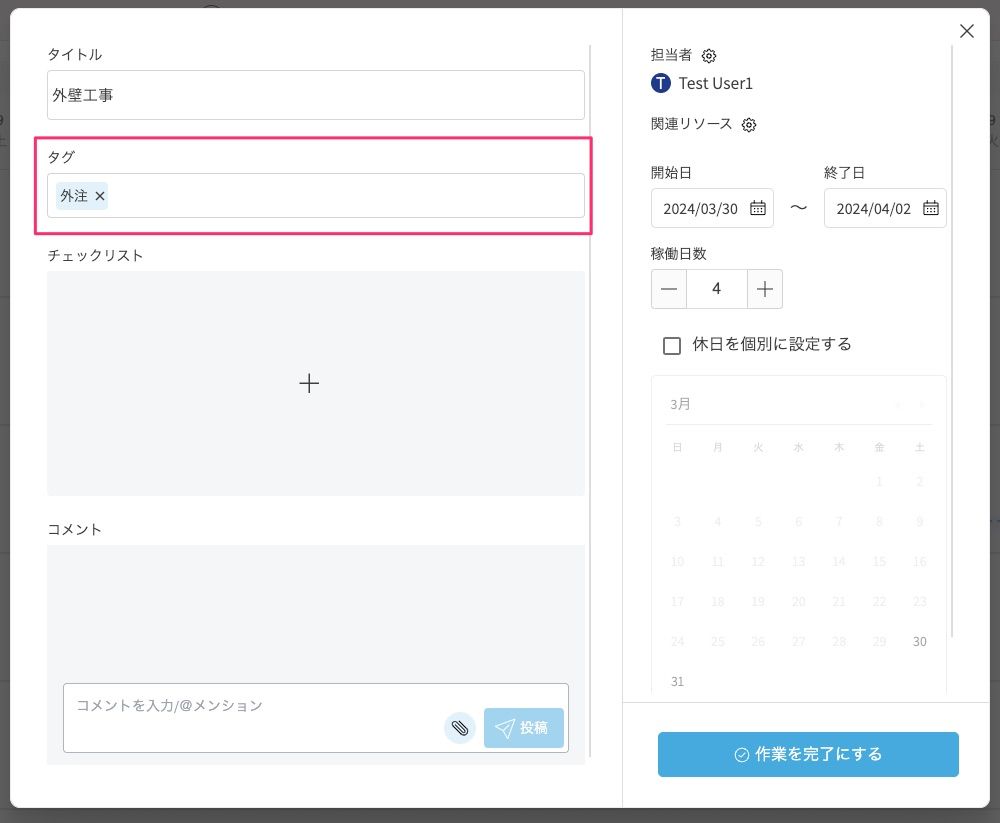Click the paperclip attachment icon
This screenshot has height=823, width=1000.
point(459,728)
